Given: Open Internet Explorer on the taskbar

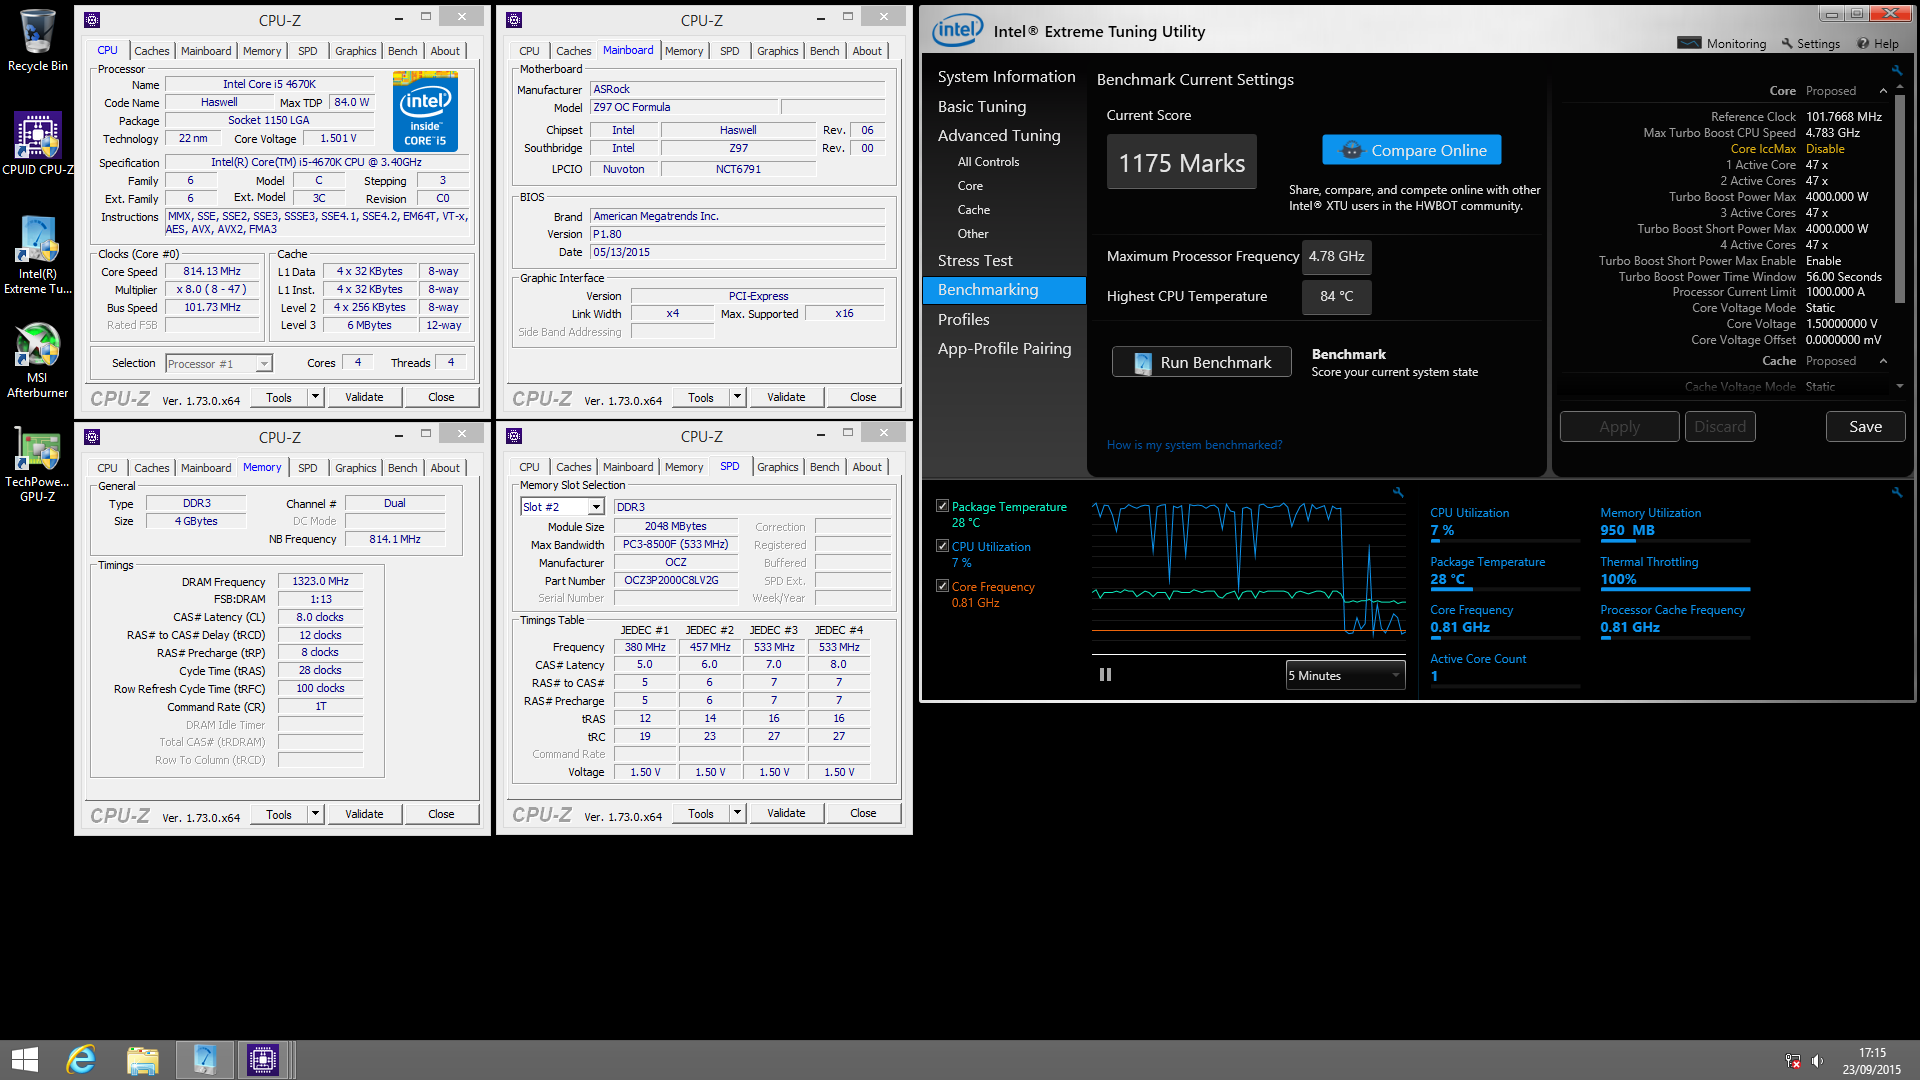Looking at the screenshot, I should click(81, 1060).
